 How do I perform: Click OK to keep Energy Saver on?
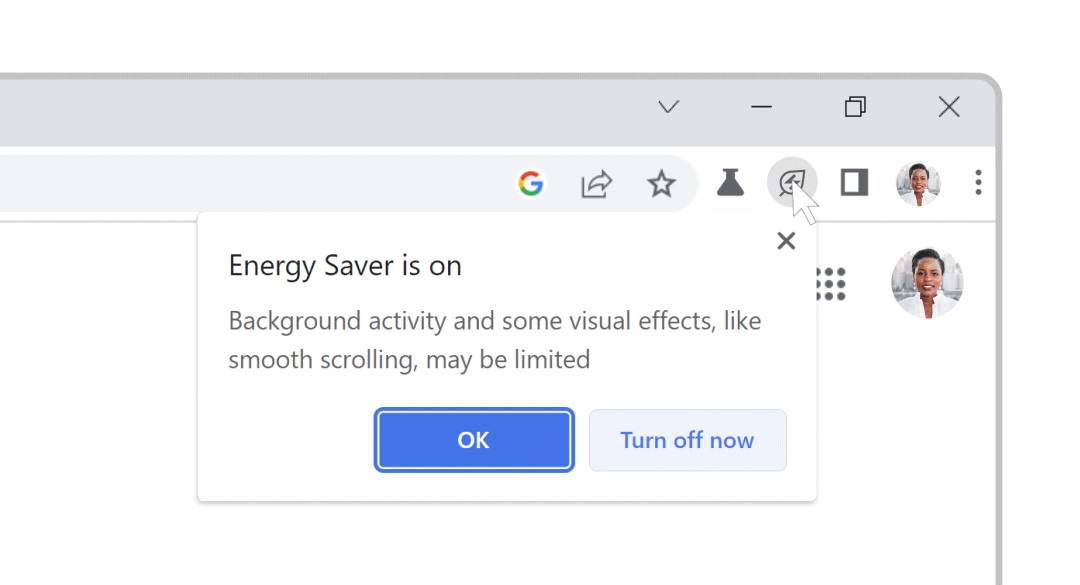(473, 440)
